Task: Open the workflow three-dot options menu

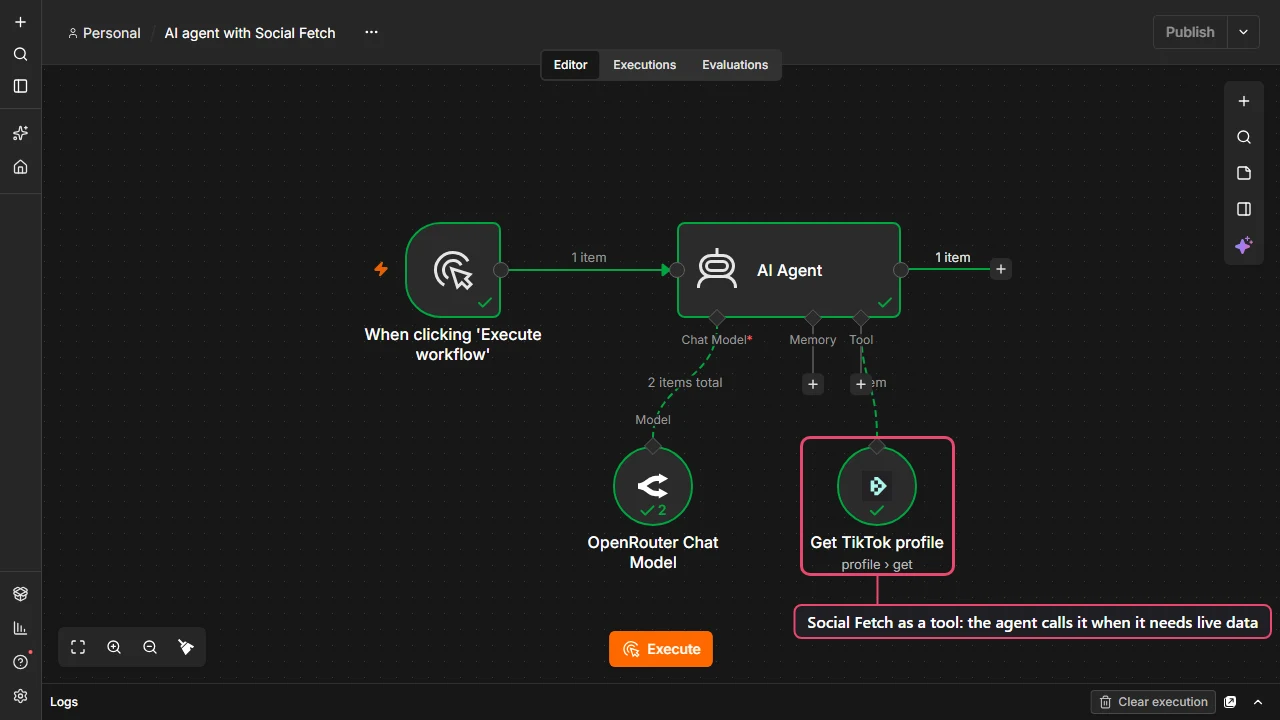Action: (x=371, y=33)
